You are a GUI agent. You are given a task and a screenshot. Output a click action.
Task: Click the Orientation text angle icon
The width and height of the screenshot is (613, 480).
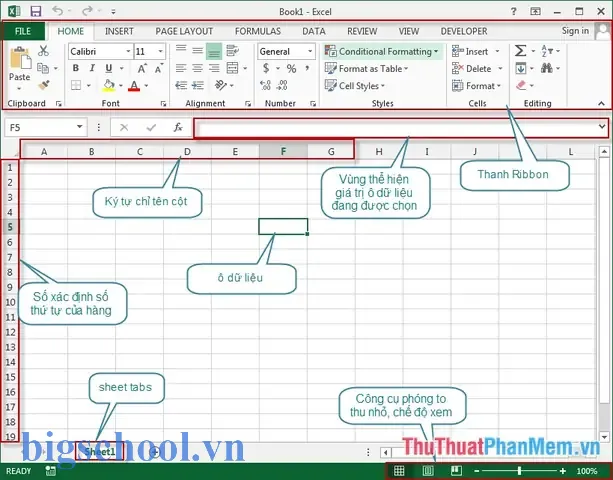click(221, 85)
